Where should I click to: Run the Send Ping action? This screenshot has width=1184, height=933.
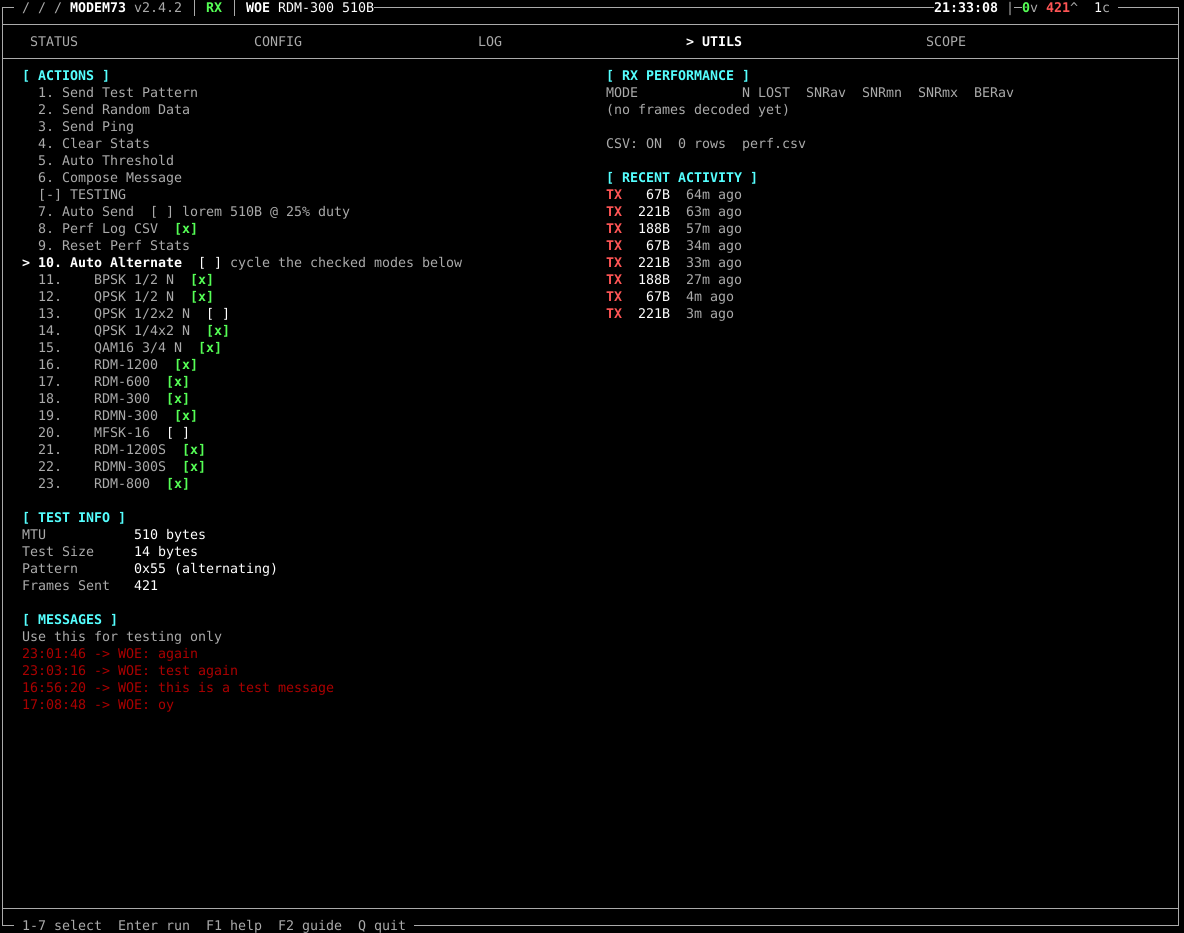click(x=86, y=127)
